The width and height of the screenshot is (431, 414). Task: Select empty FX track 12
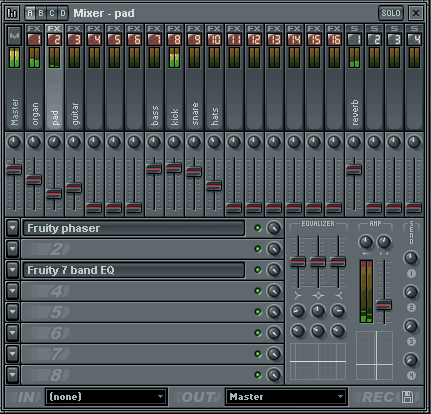click(x=254, y=77)
